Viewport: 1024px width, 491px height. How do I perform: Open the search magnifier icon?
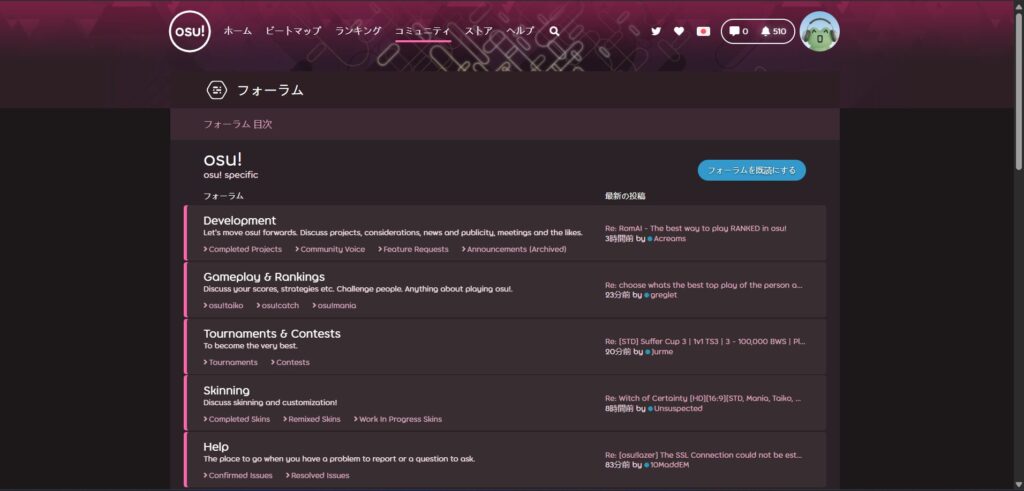coord(554,31)
